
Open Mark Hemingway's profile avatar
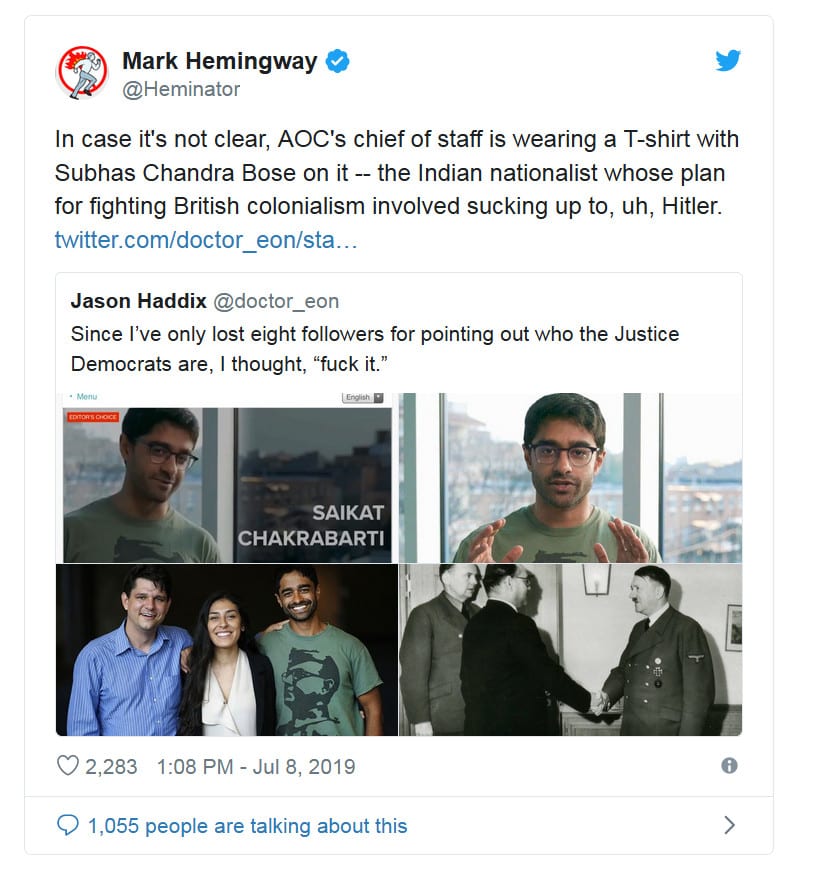click(x=82, y=72)
